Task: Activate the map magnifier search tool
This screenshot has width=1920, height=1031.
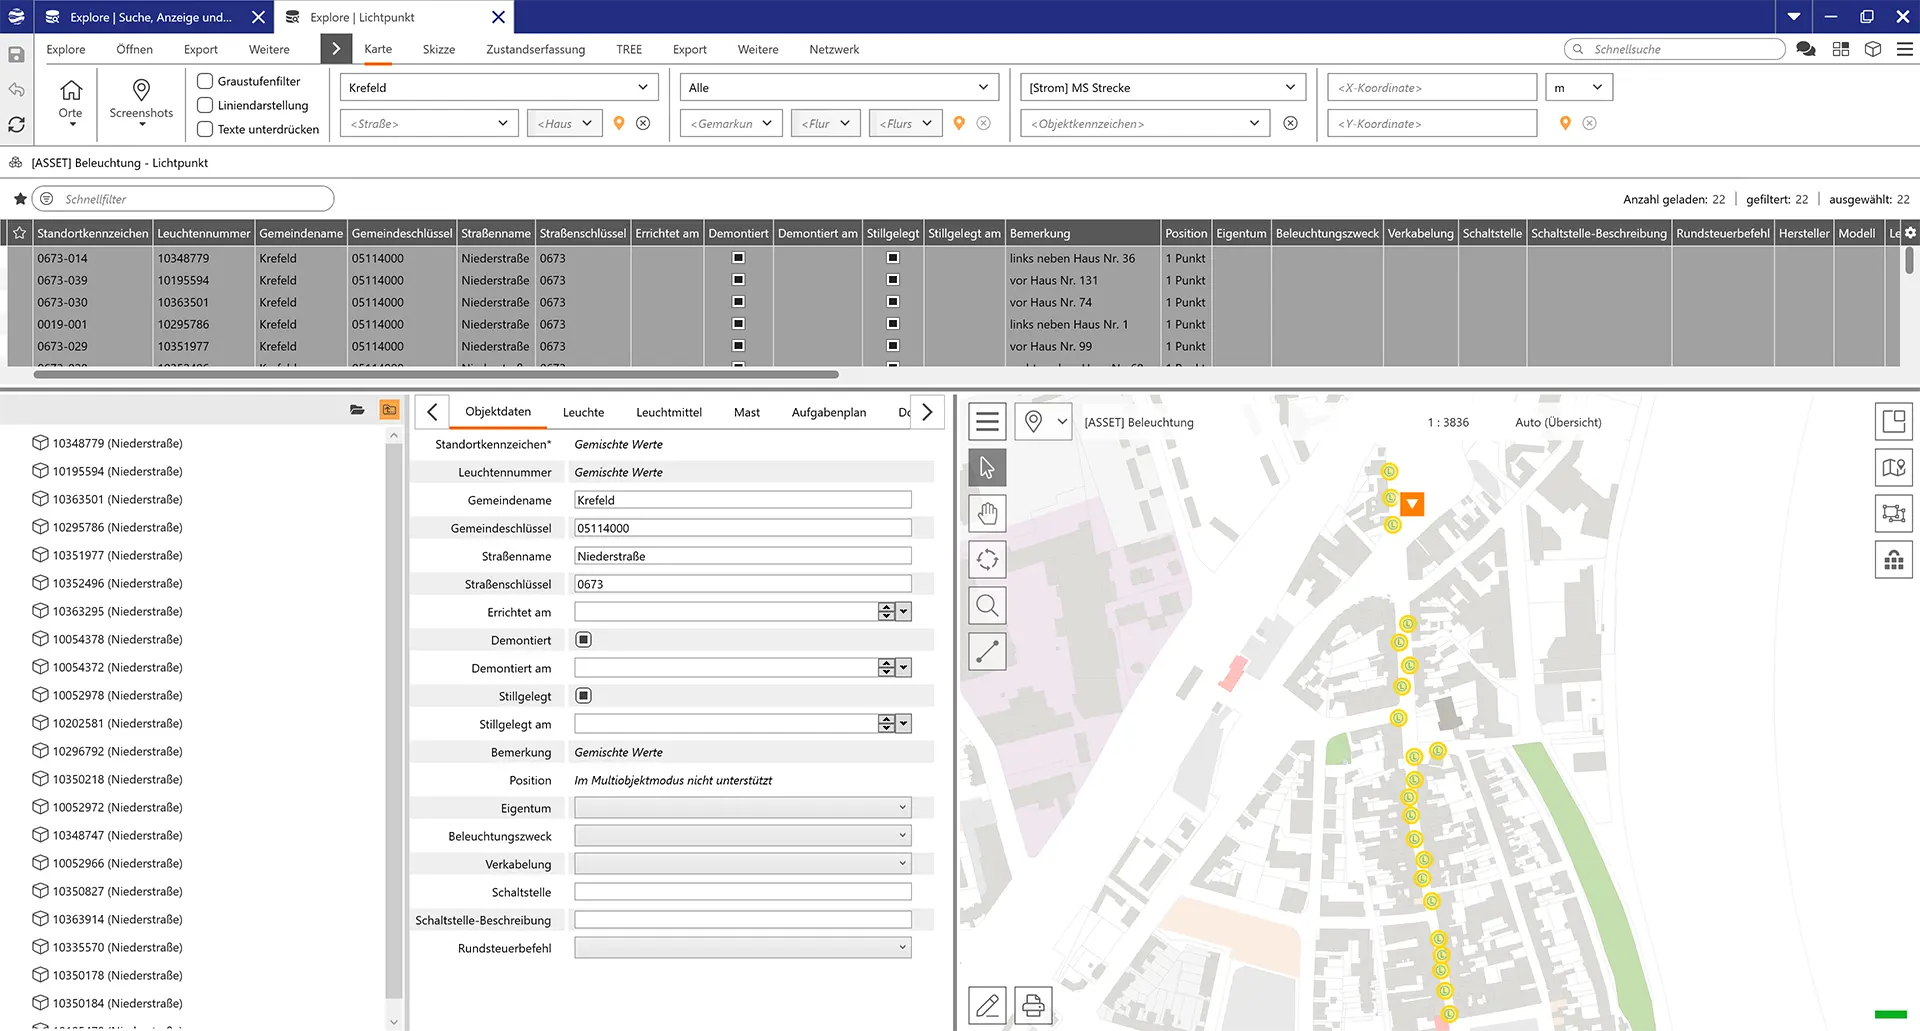Action: point(987,606)
